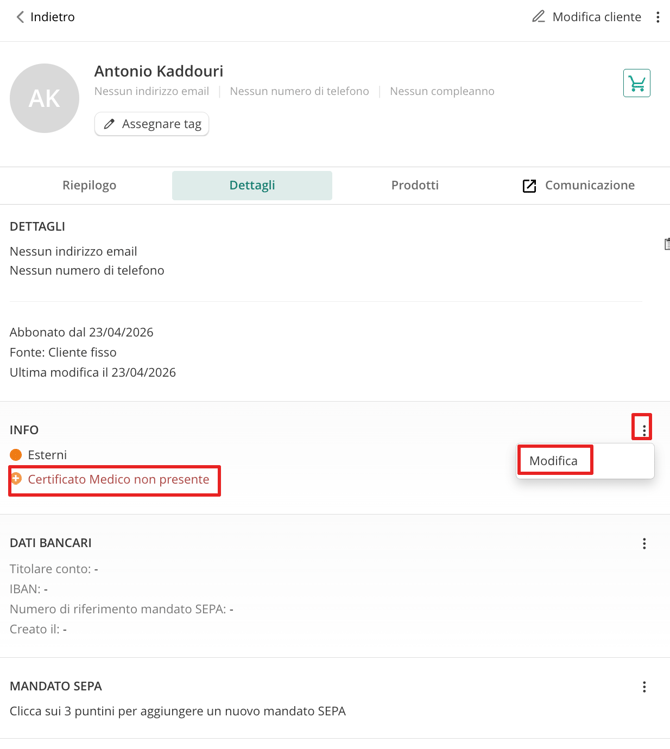
Task: Choose Modifica from the popup menu
Action: [554, 461]
